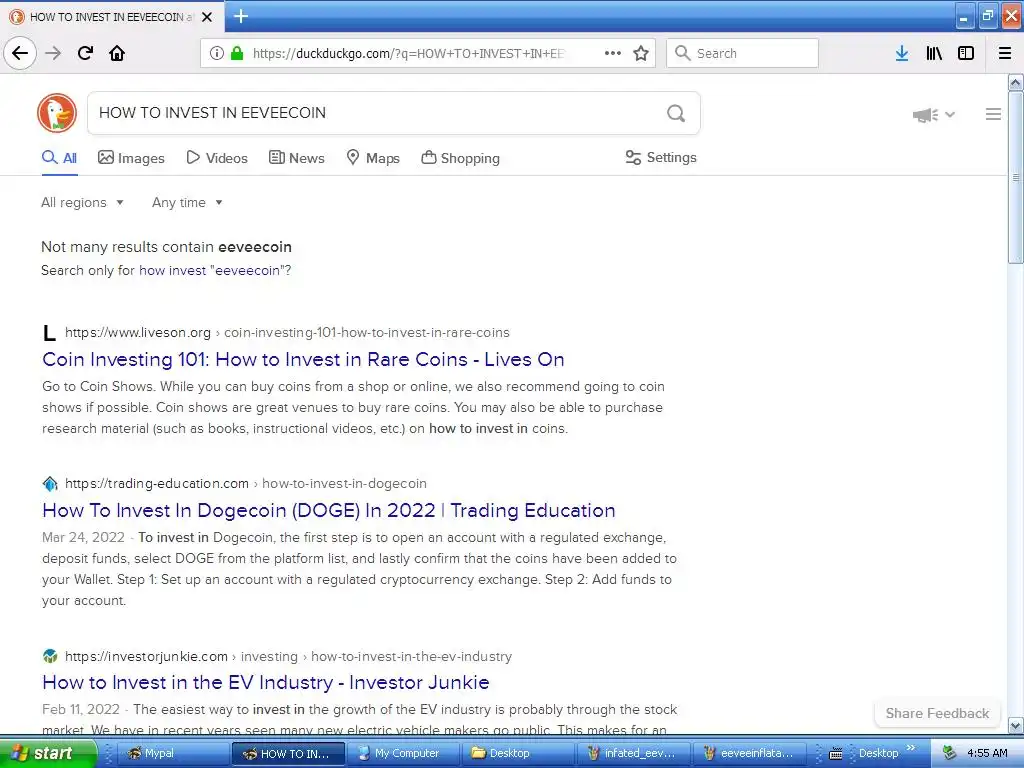Click the how invest "eeveecoin" suggestion link

point(213,270)
